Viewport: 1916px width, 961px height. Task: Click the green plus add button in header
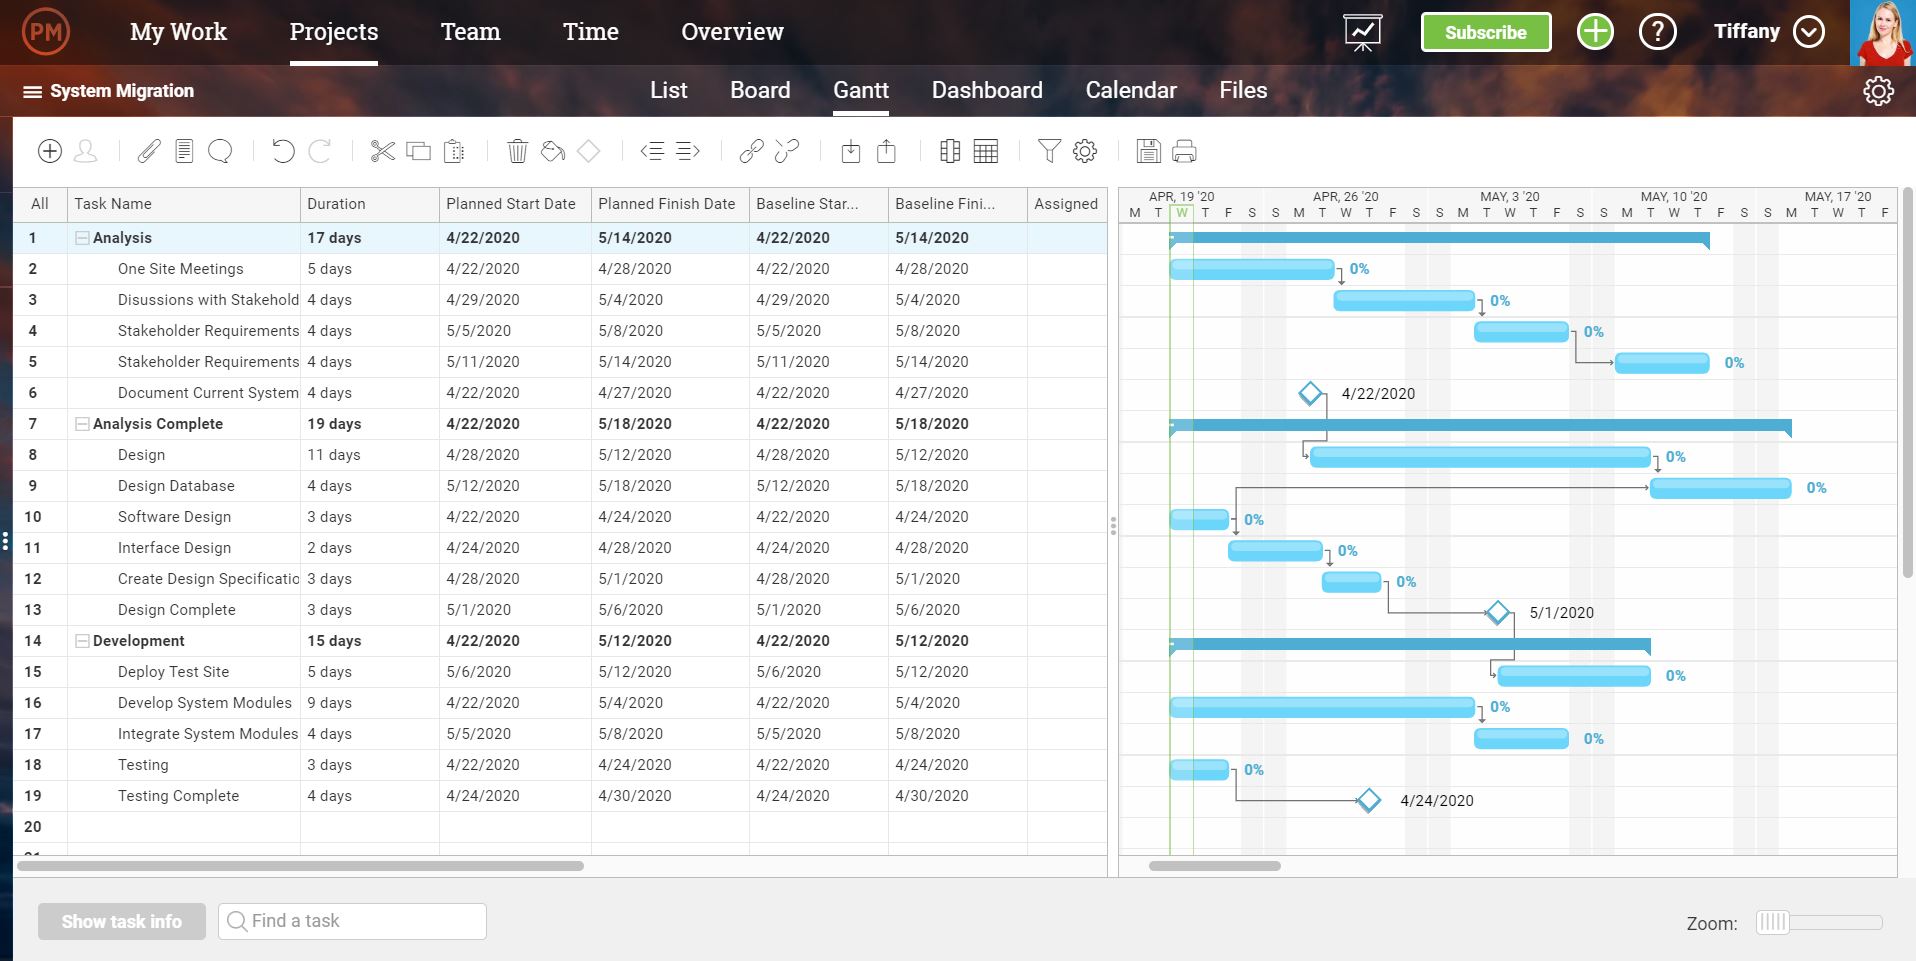tap(1595, 32)
